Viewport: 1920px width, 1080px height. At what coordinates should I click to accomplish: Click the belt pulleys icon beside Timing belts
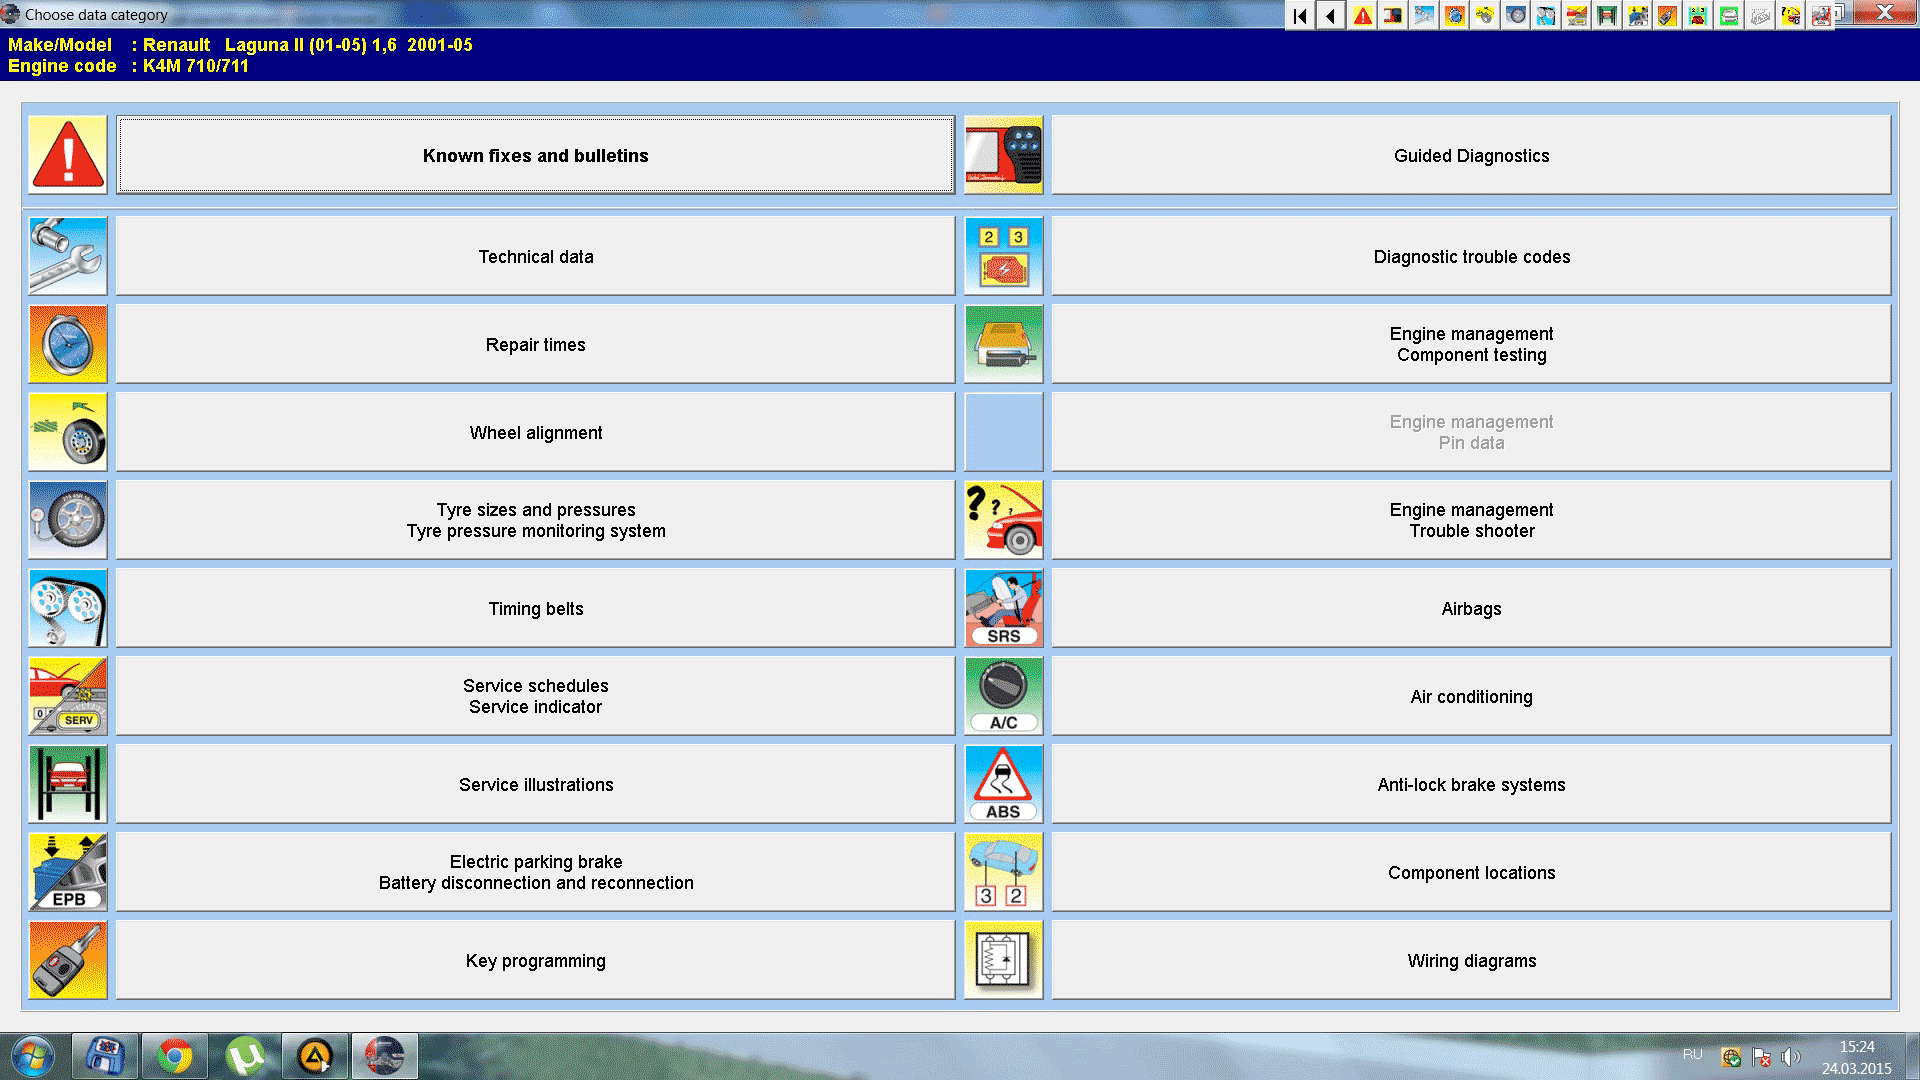[x=68, y=608]
